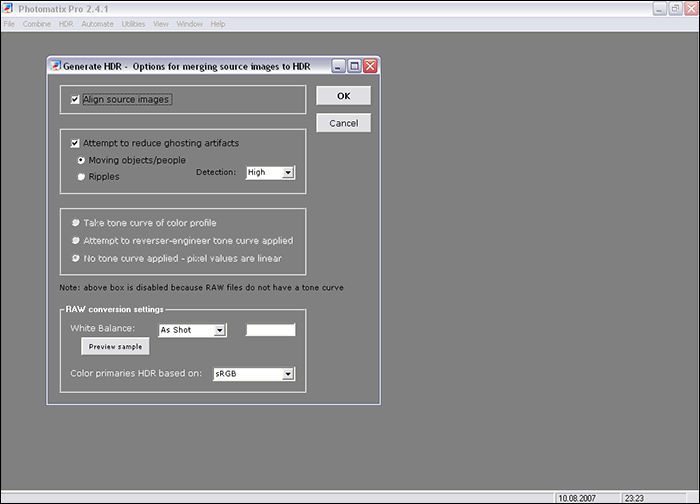Click the 23:23 time in status bar
The width and height of the screenshot is (700, 504).
click(634, 498)
